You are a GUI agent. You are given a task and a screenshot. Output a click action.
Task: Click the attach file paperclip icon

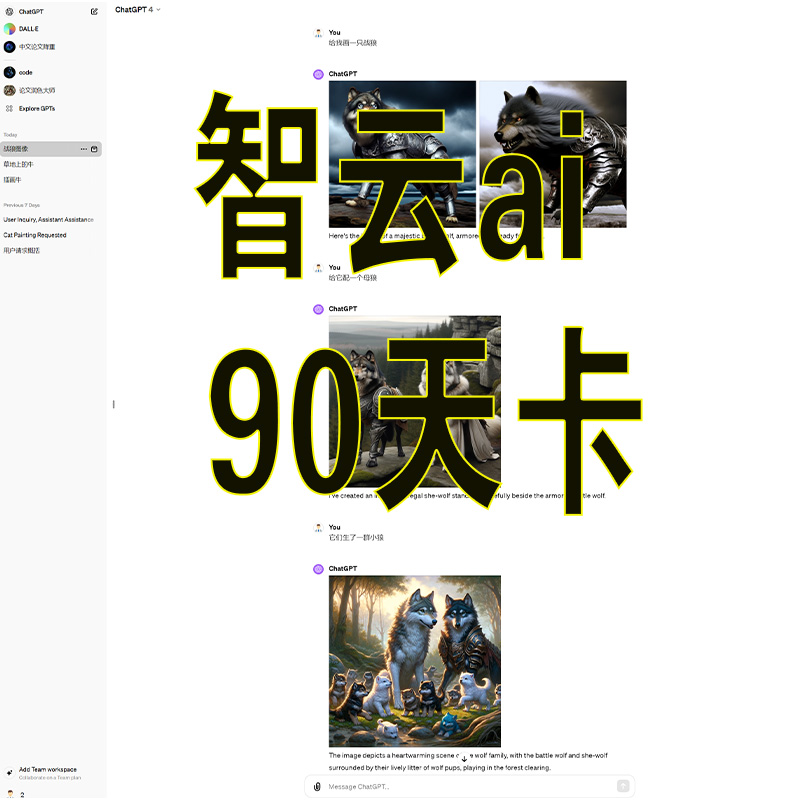pyautogui.click(x=317, y=786)
